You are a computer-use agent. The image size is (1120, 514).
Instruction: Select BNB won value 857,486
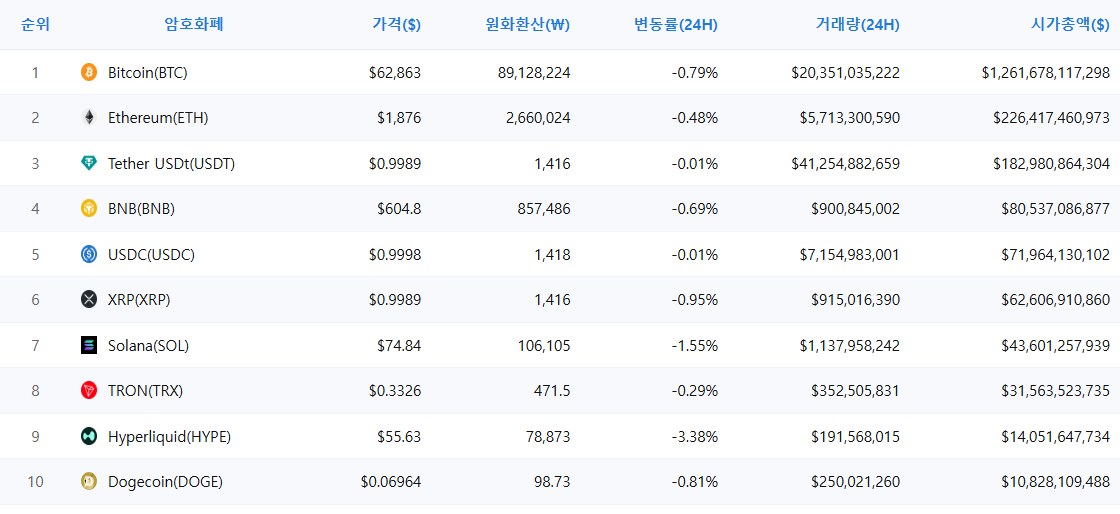(x=544, y=208)
